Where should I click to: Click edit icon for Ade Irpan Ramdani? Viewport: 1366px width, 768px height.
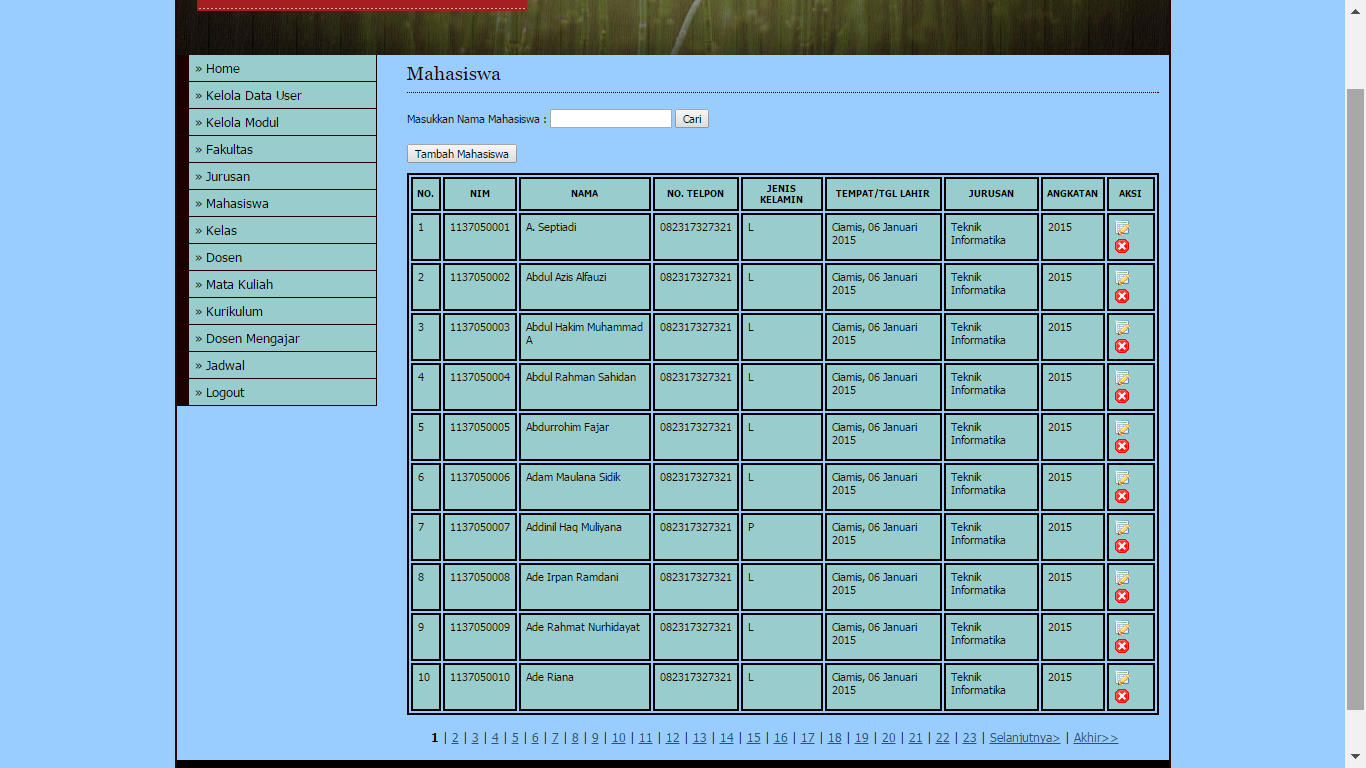pyautogui.click(x=1122, y=578)
